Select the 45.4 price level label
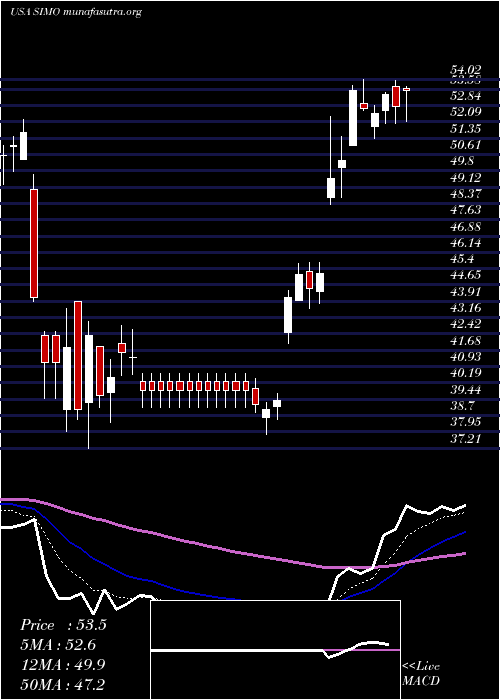This screenshot has height=700, width=500. (x=462, y=259)
